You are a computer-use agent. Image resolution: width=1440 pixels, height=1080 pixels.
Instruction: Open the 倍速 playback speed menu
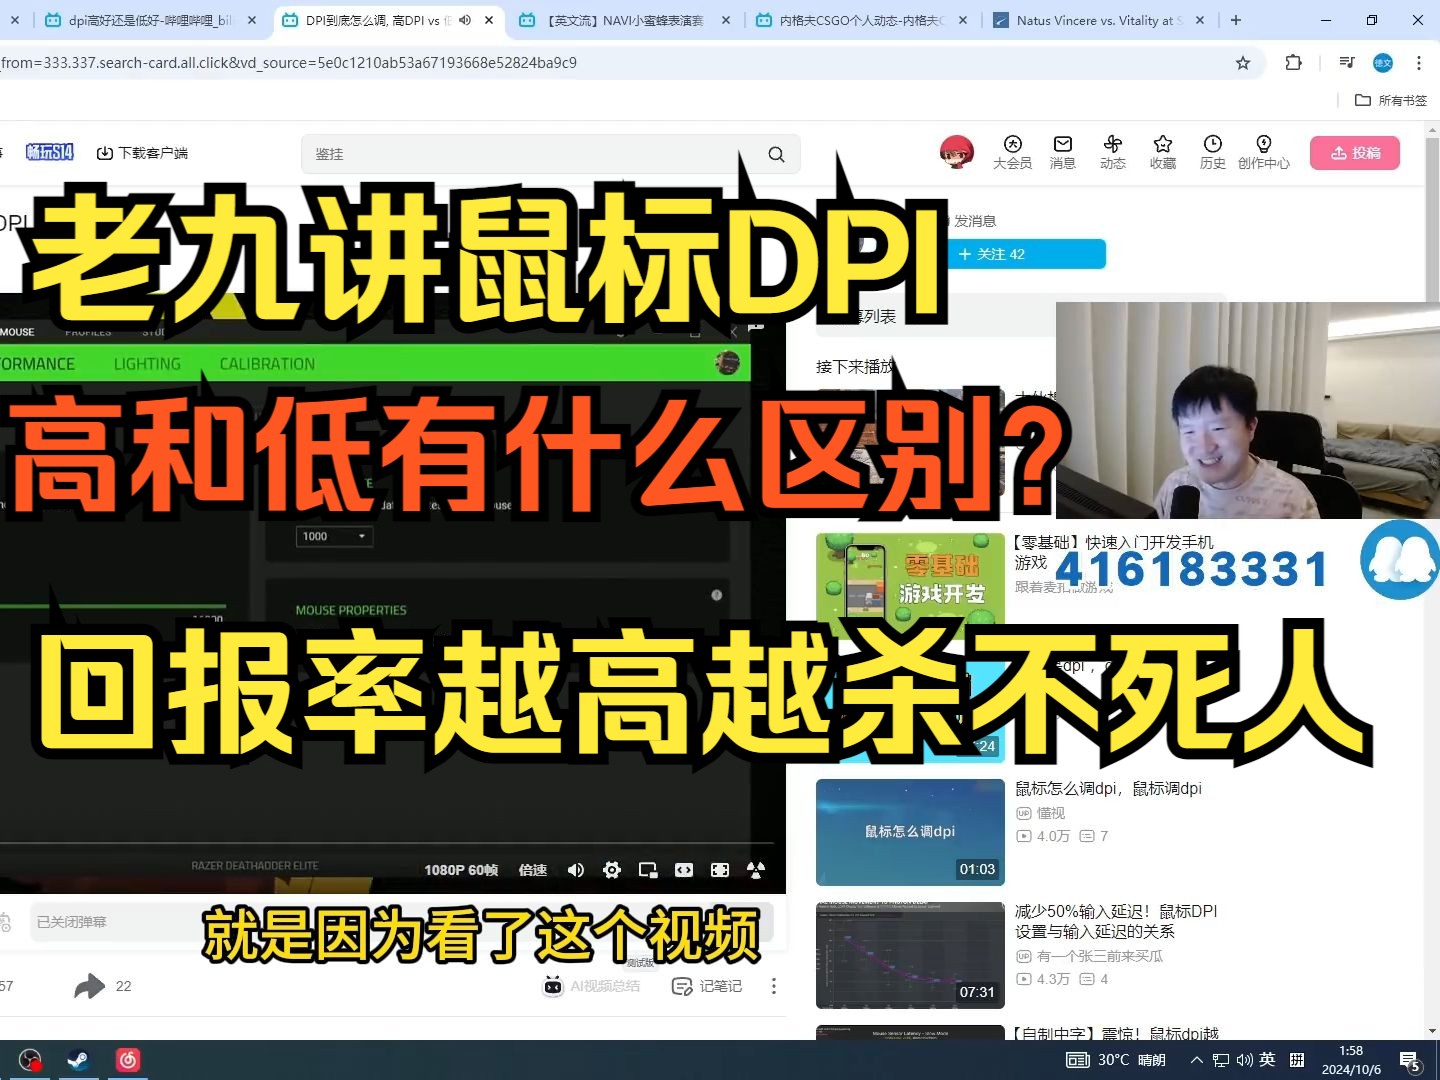[x=533, y=870]
